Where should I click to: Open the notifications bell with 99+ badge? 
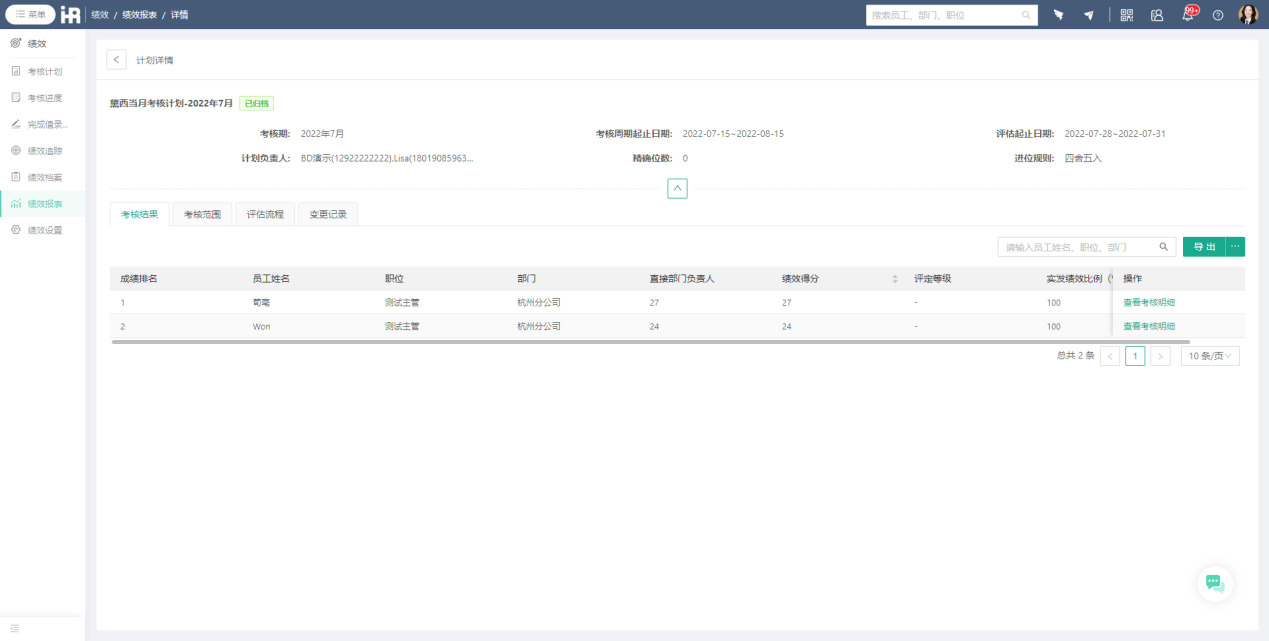[x=1187, y=15]
